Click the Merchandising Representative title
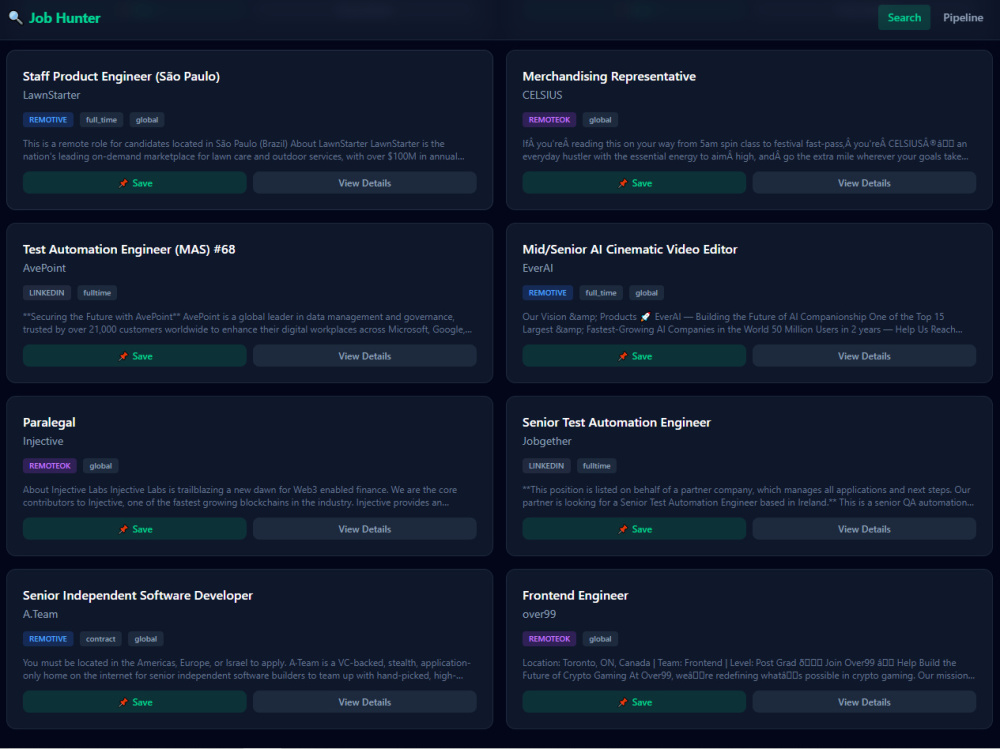The width and height of the screenshot is (1000, 749). tap(609, 77)
